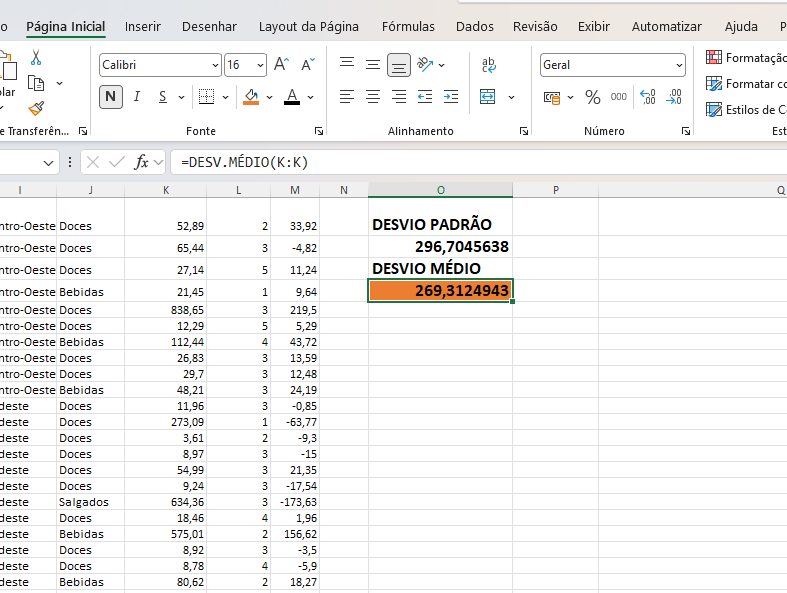Expand fill color dropdown arrow
This screenshot has height=593, width=787.
tap(270, 97)
